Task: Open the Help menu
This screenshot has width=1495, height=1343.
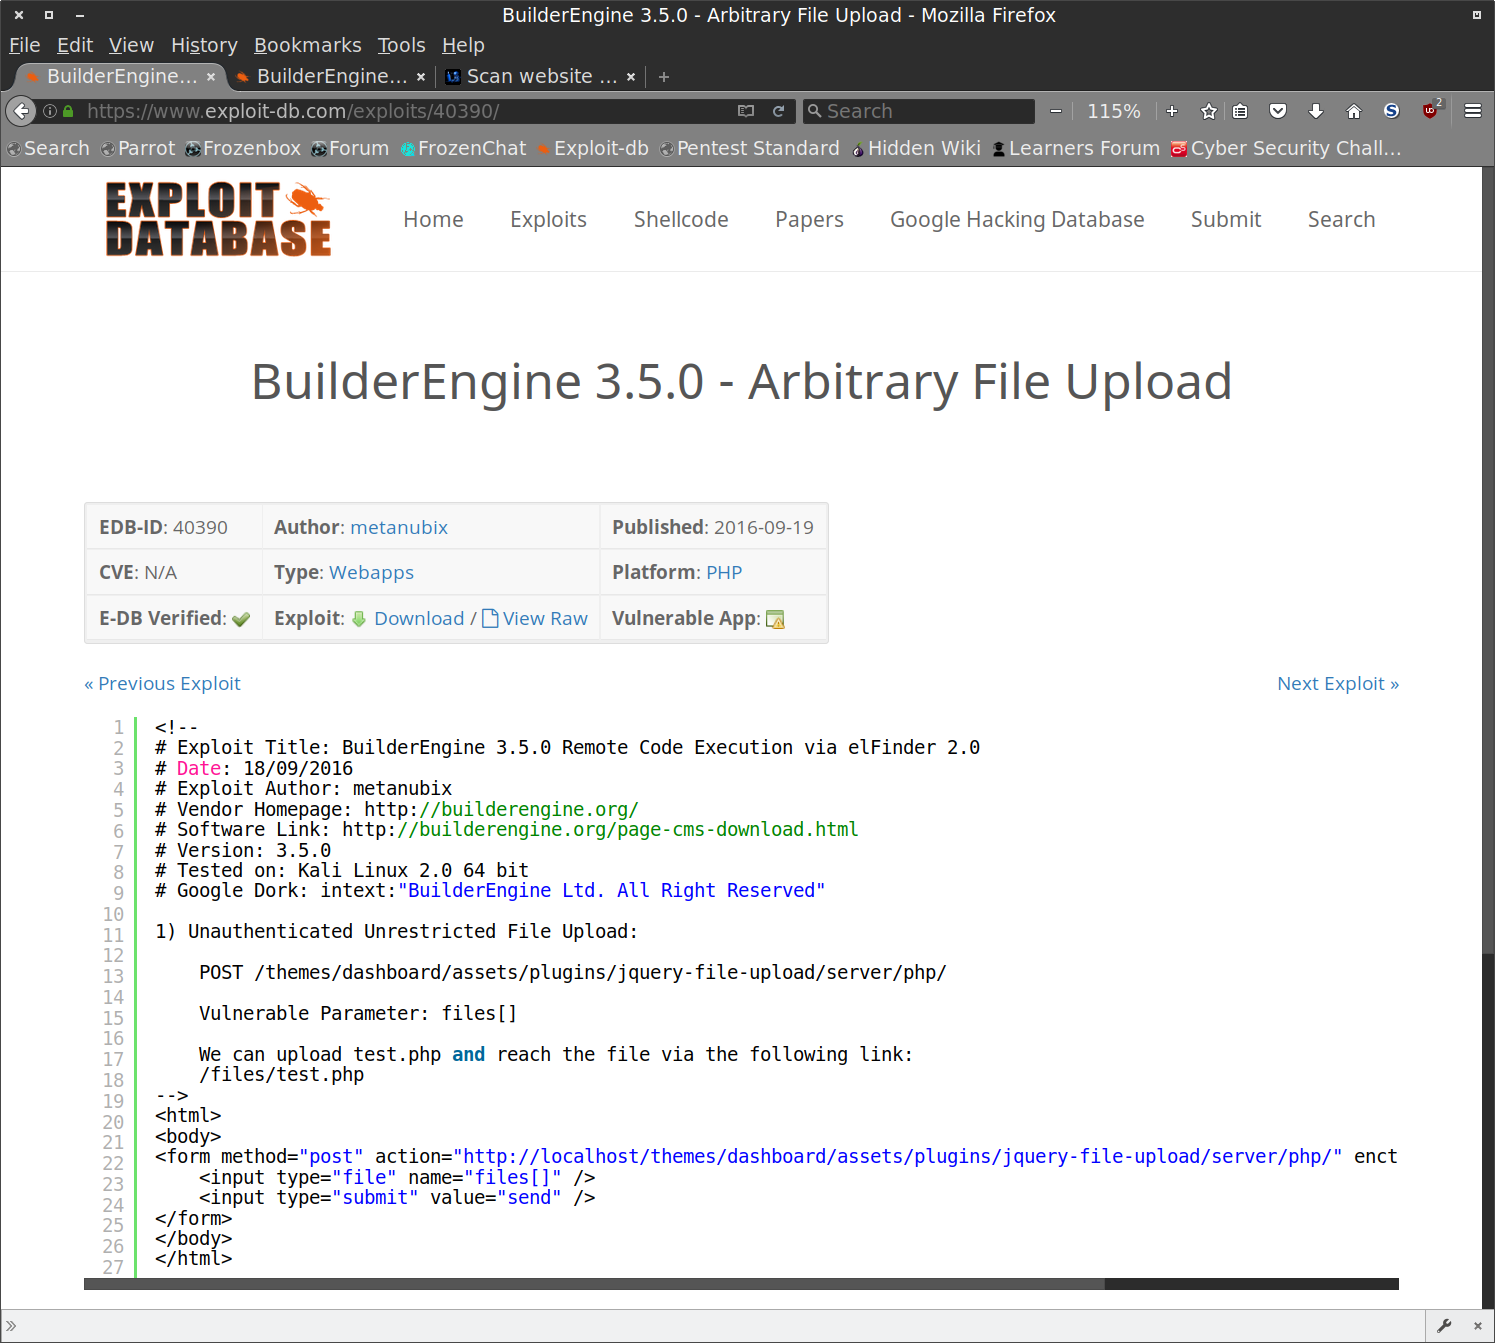Action: tap(463, 45)
